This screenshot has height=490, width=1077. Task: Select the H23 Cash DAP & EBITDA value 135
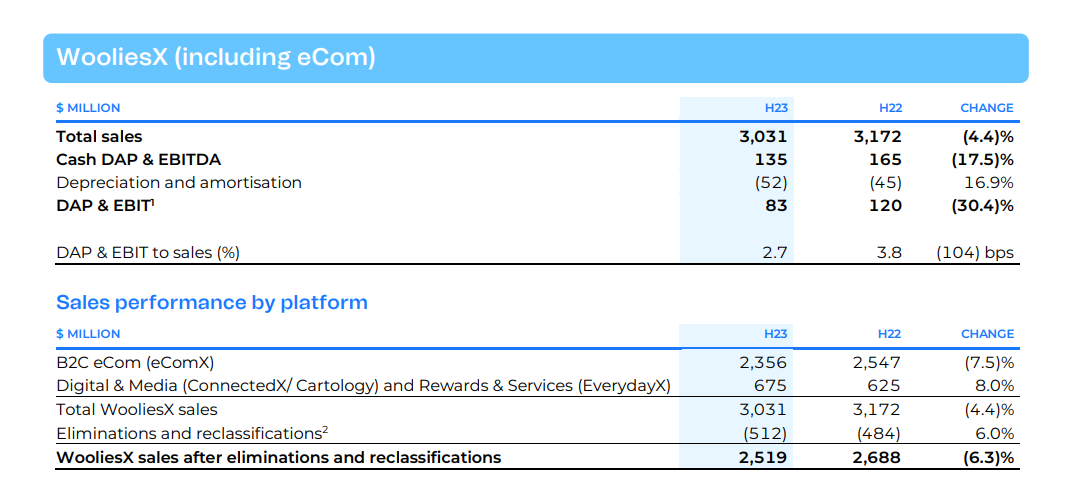[x=772, y=159]
